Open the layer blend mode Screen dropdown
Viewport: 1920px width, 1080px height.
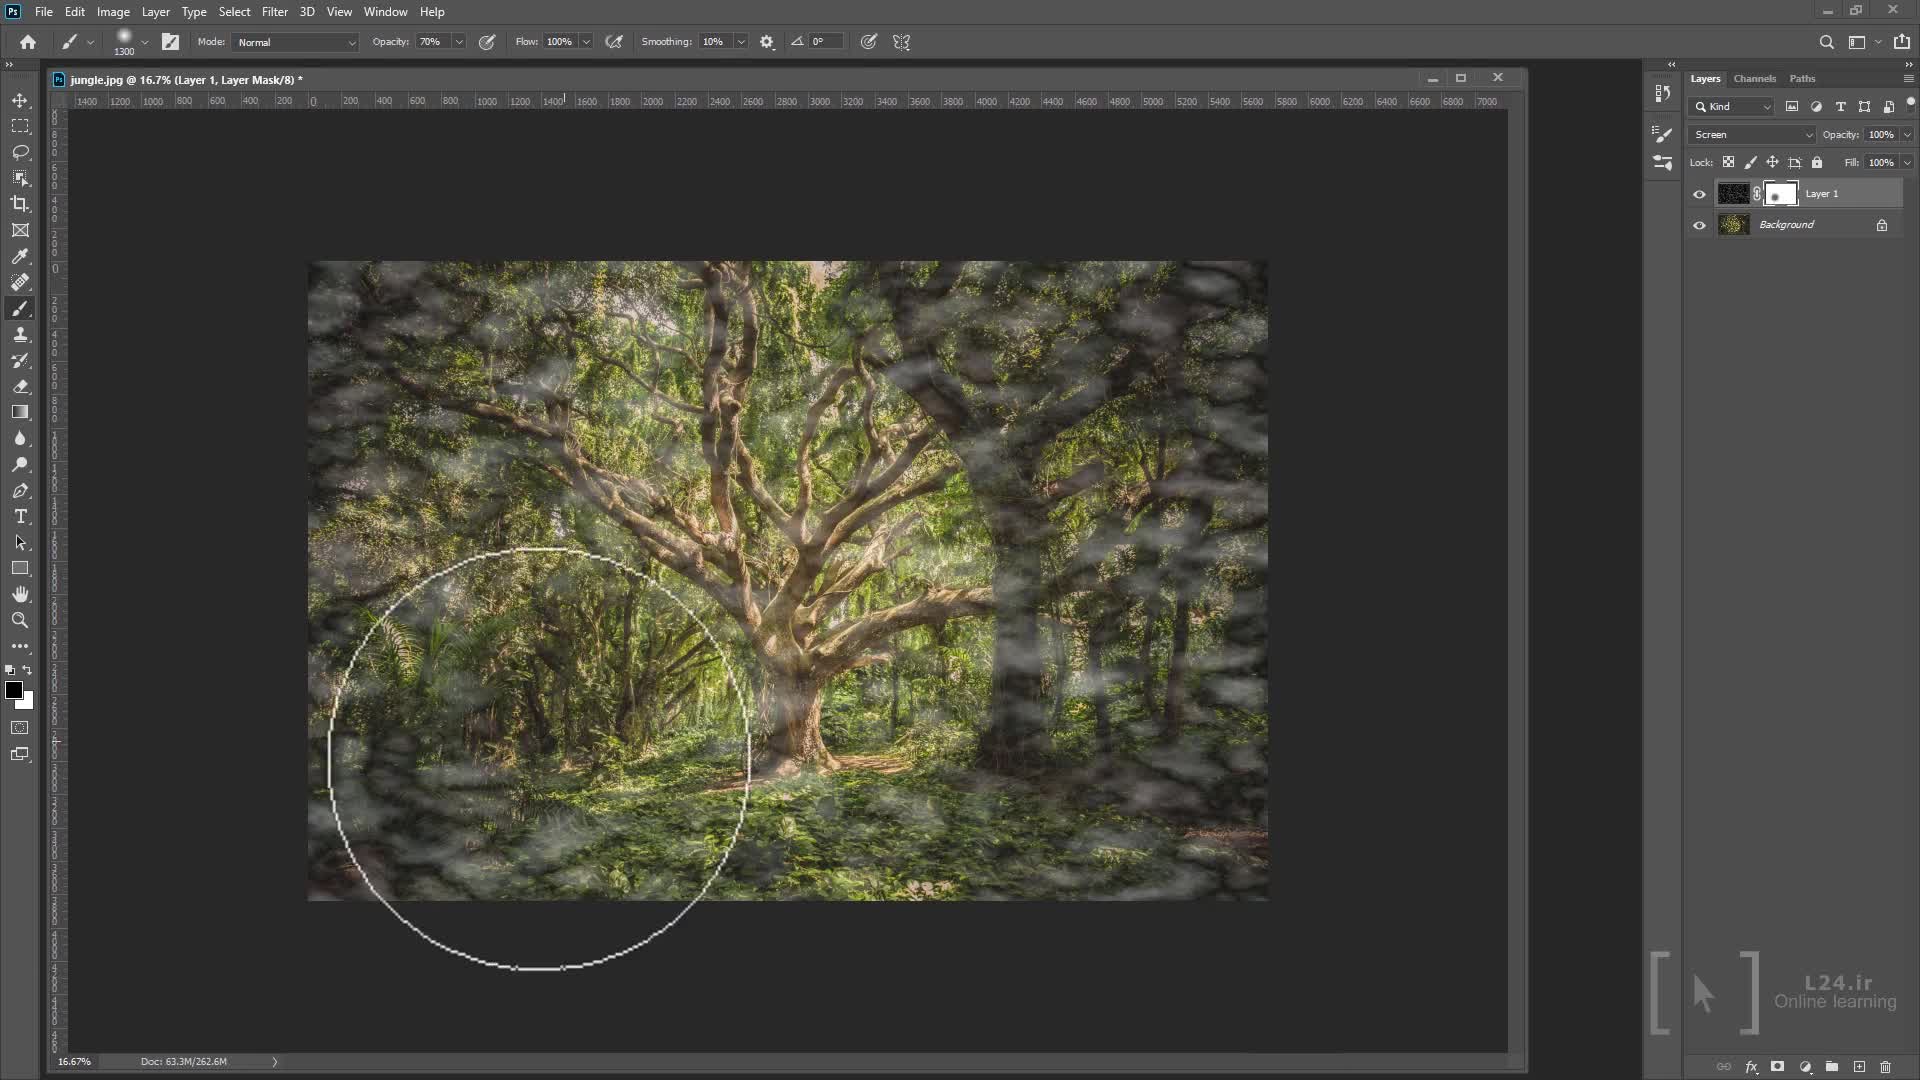tap(1753, 134)
